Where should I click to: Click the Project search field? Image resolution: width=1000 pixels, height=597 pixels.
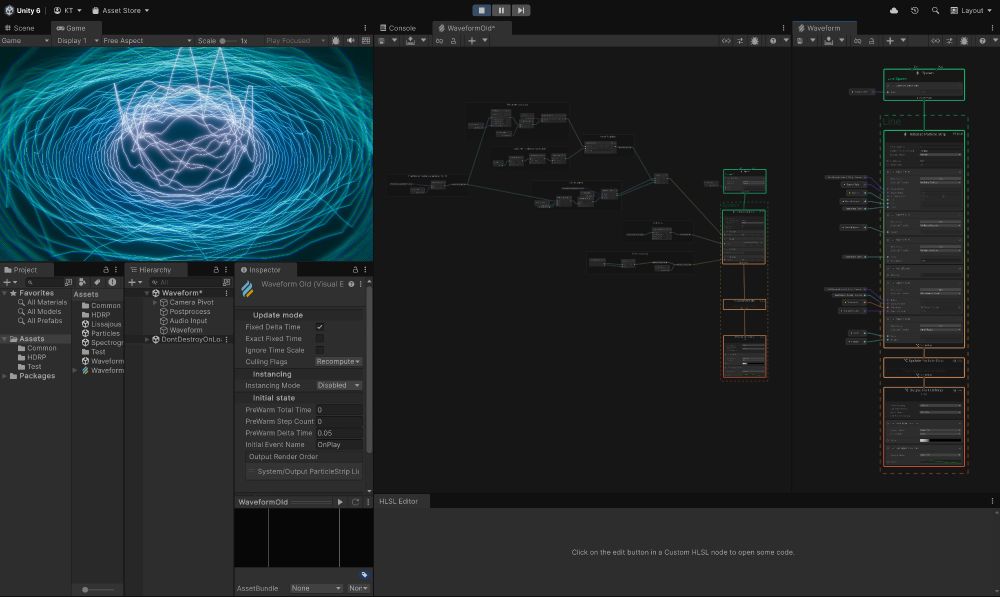(43, 282)
